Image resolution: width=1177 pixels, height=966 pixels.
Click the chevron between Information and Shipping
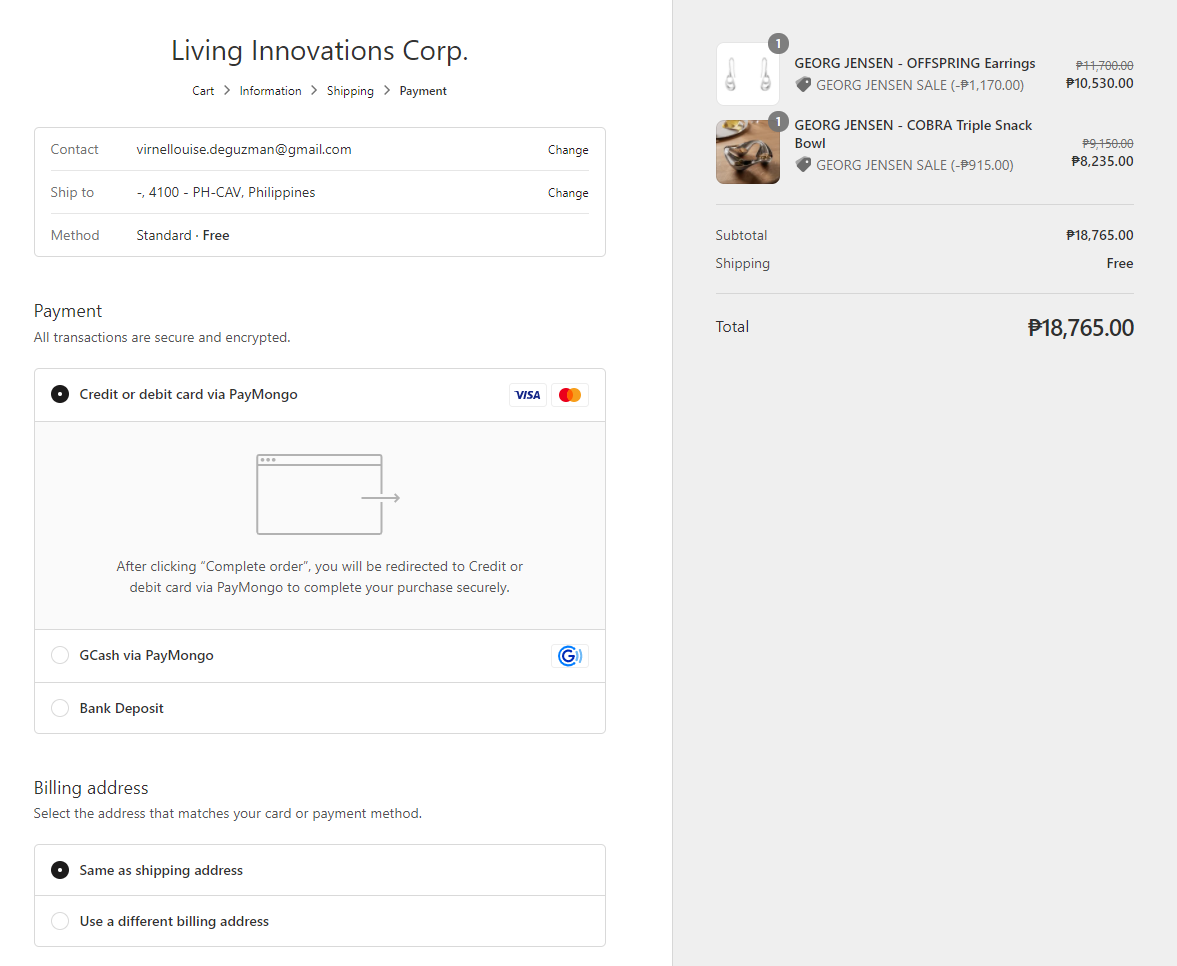314,90
